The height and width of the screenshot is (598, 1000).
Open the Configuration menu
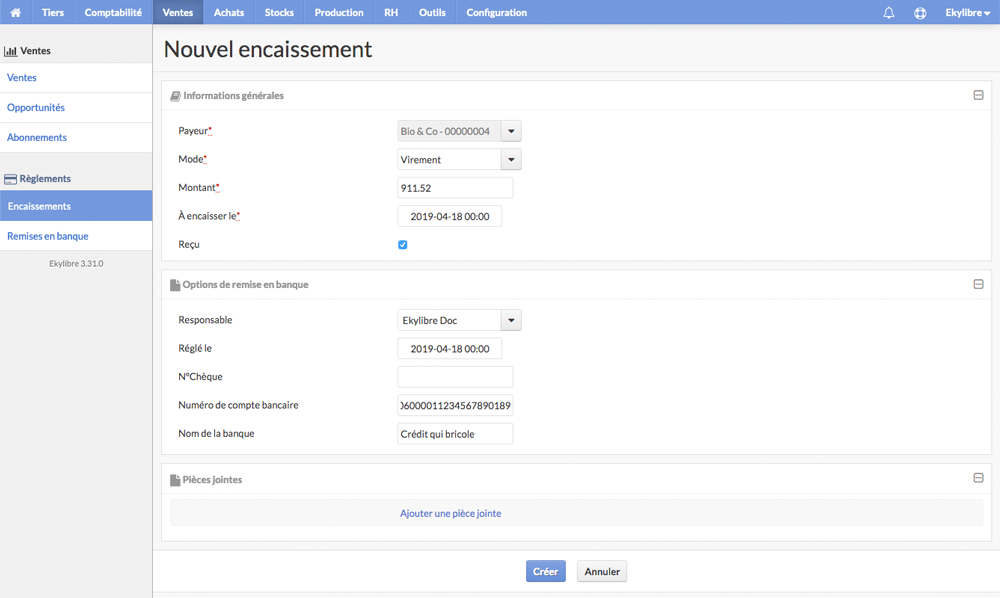(x=496, y=12)
